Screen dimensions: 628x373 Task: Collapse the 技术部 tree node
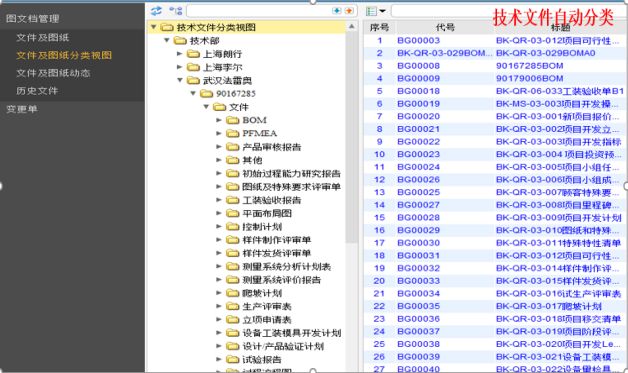pyautogui.click(x=167, y=40)
